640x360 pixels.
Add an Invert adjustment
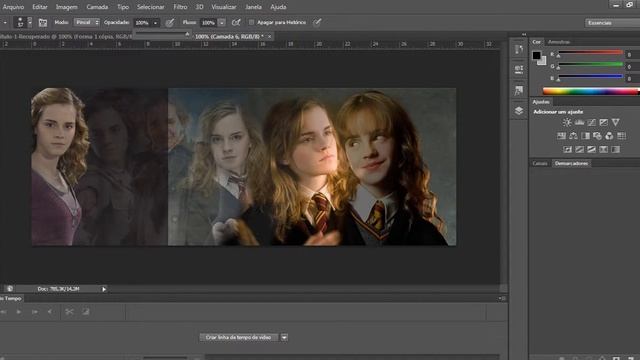[567, 149]
